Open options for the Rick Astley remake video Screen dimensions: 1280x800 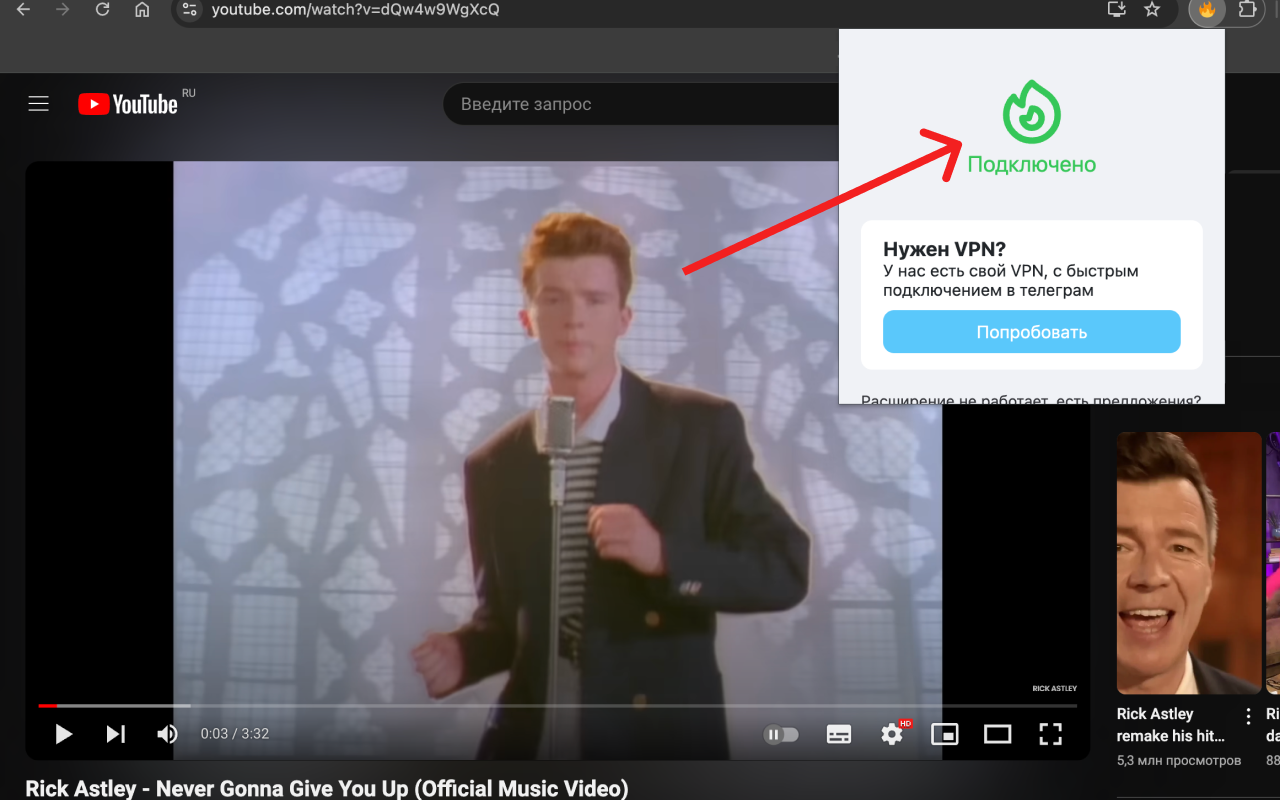coord(1247,715)
